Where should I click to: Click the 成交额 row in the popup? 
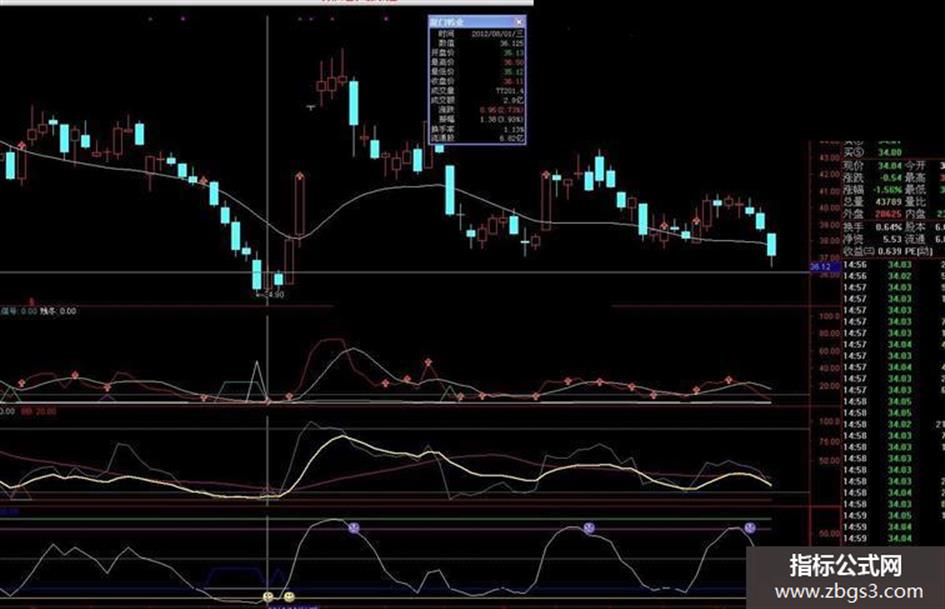tap(477, 101)
